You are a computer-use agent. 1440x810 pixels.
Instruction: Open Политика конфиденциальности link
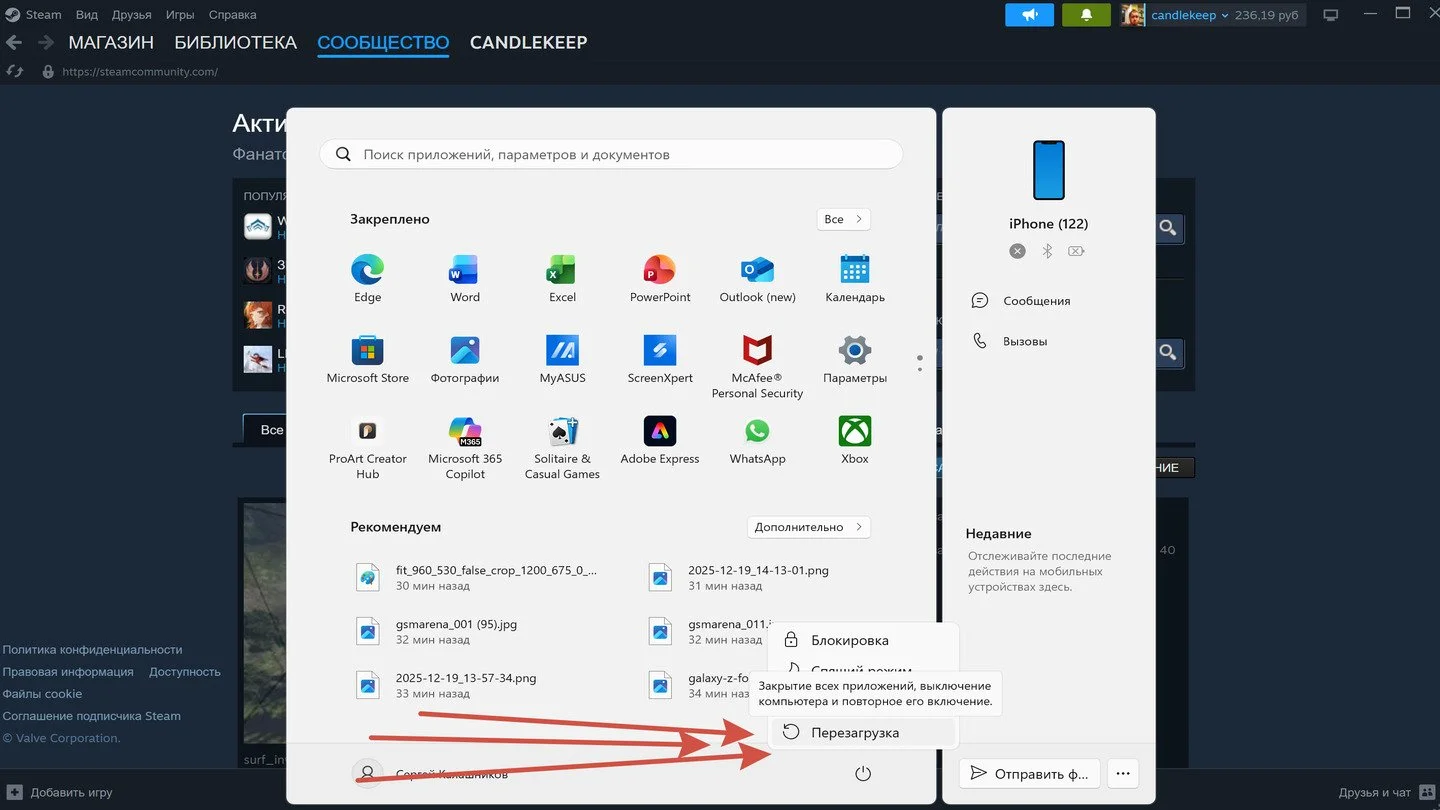92,650
